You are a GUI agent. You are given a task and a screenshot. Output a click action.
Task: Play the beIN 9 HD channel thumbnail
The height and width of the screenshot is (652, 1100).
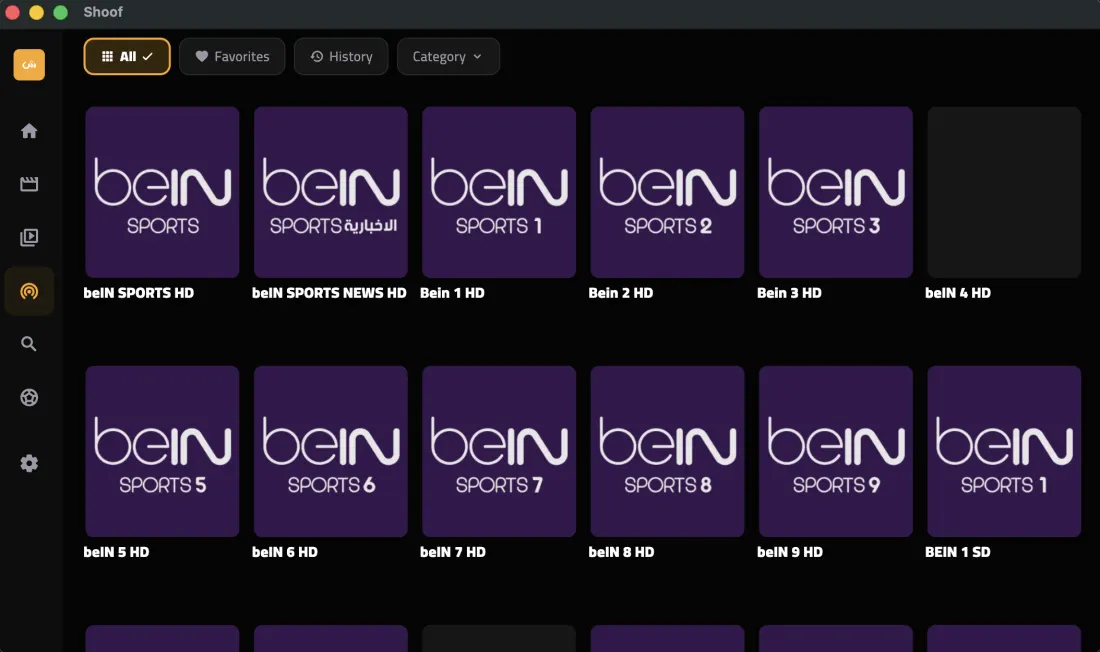pyautogui.click(x=836, y=451)
